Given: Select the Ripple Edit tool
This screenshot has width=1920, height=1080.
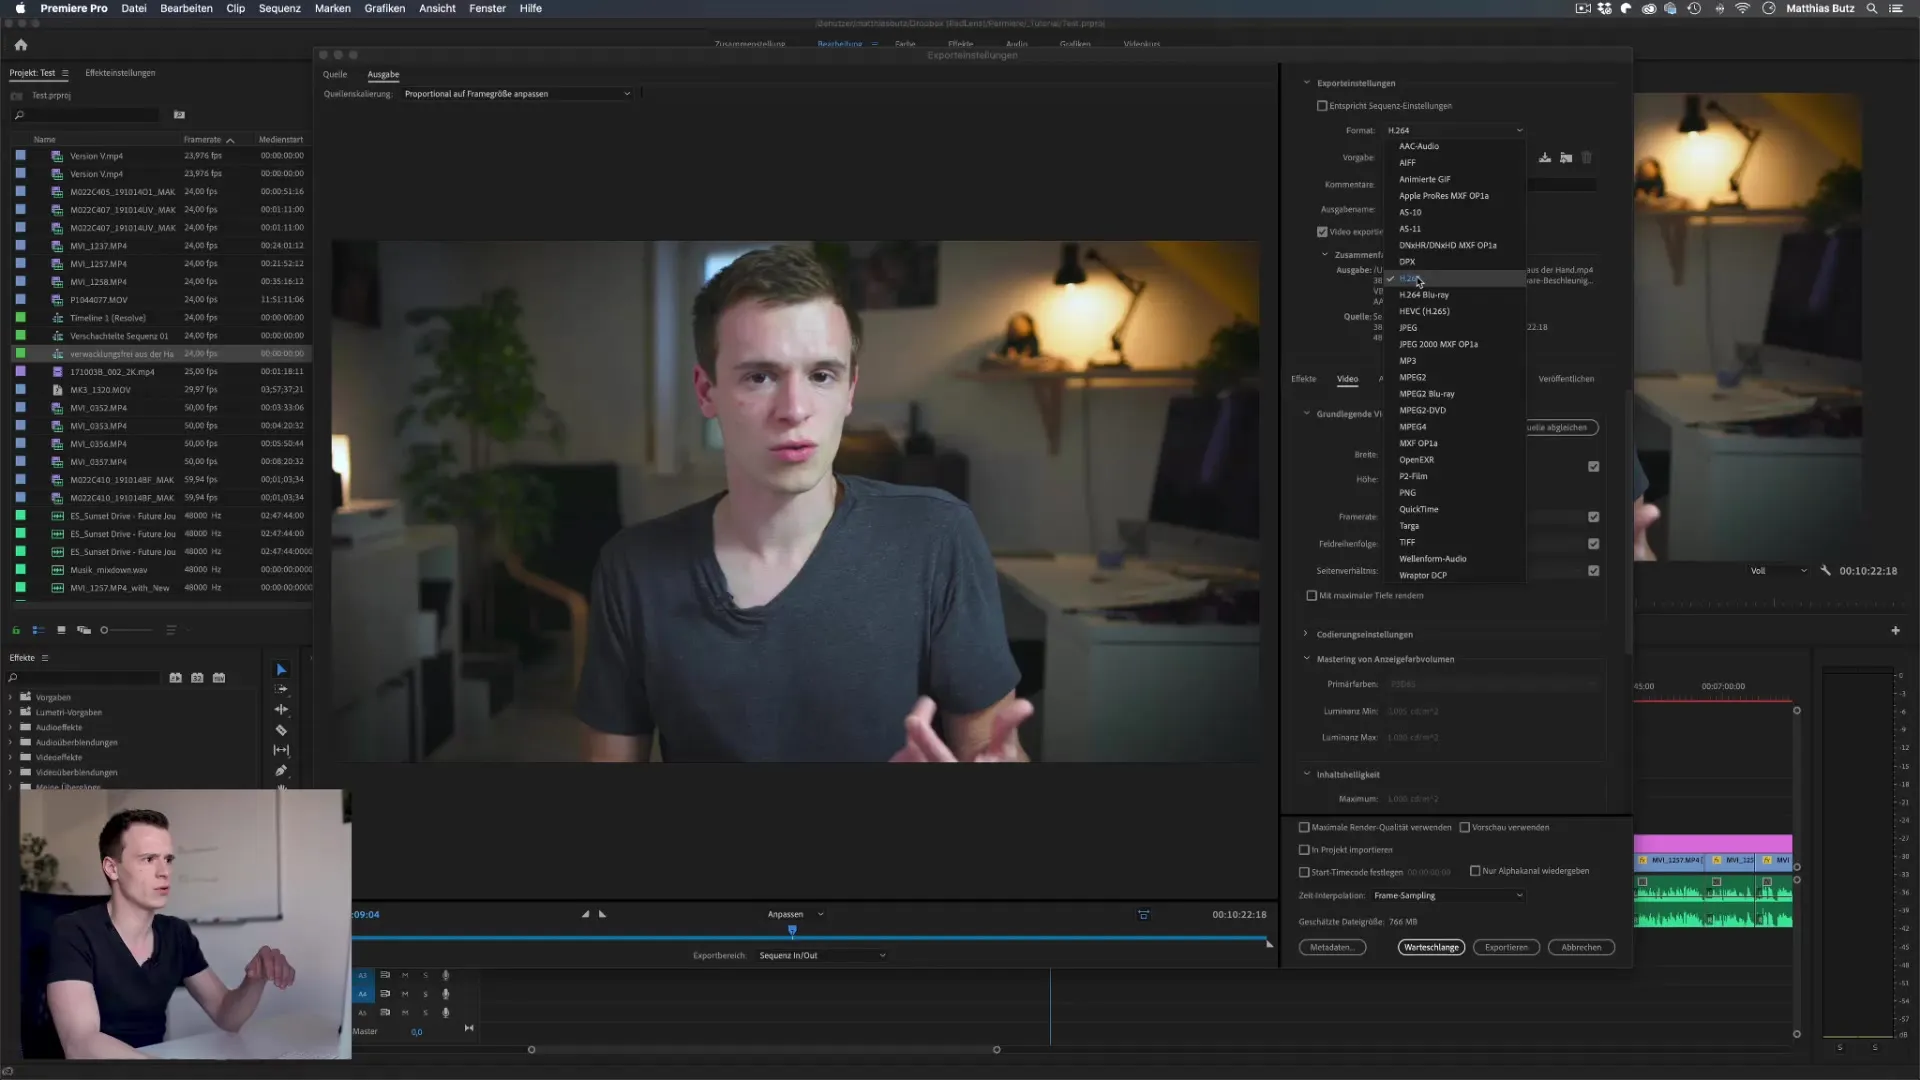Looking at the screenshot, I should pos(281,709).
